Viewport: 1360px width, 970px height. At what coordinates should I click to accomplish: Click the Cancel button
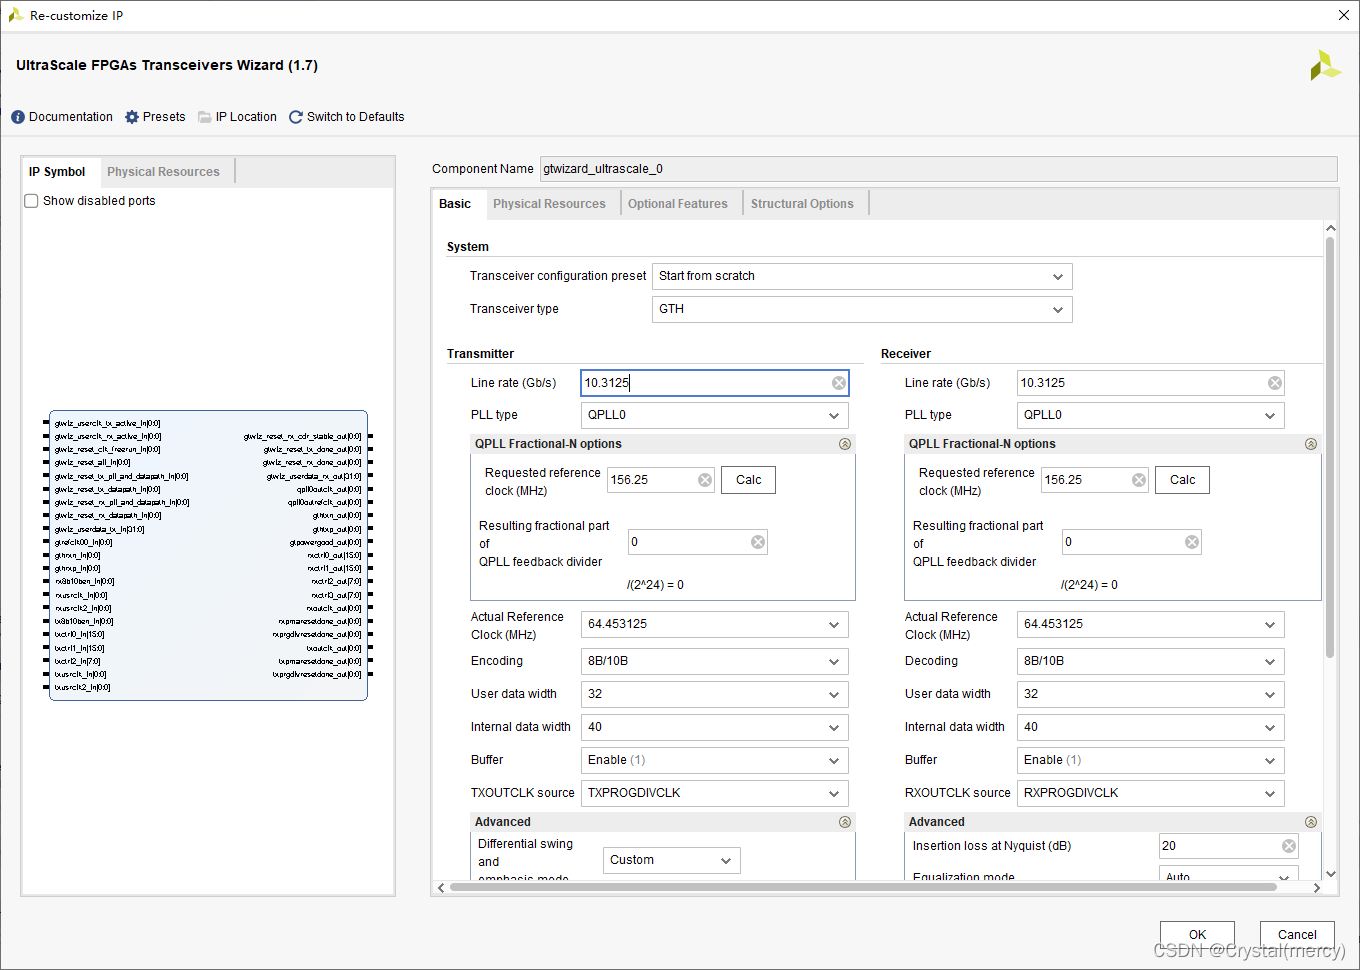click(x=1297, y=935)
